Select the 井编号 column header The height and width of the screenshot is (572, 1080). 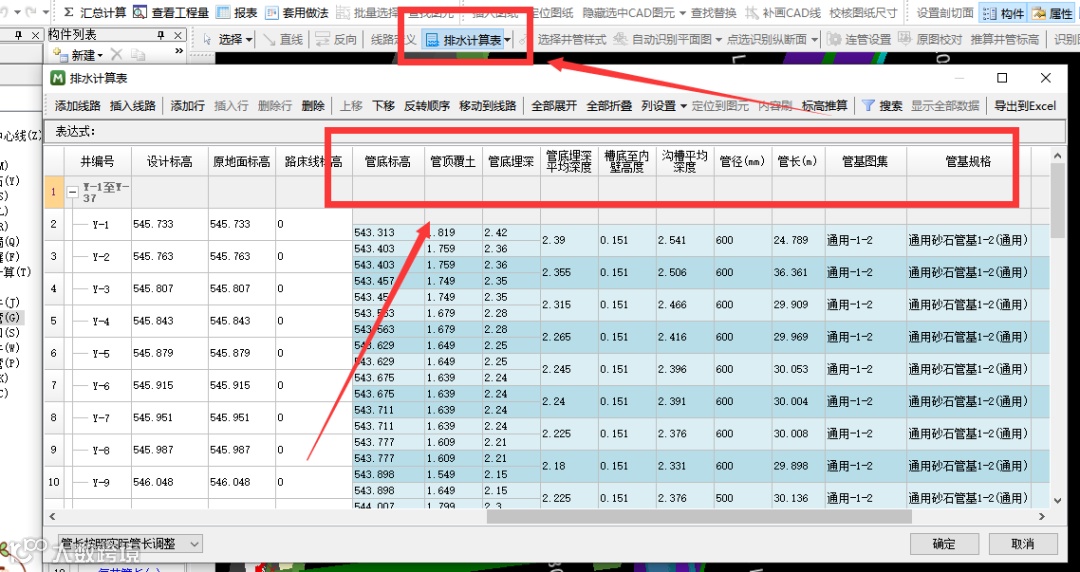point(97,162)
